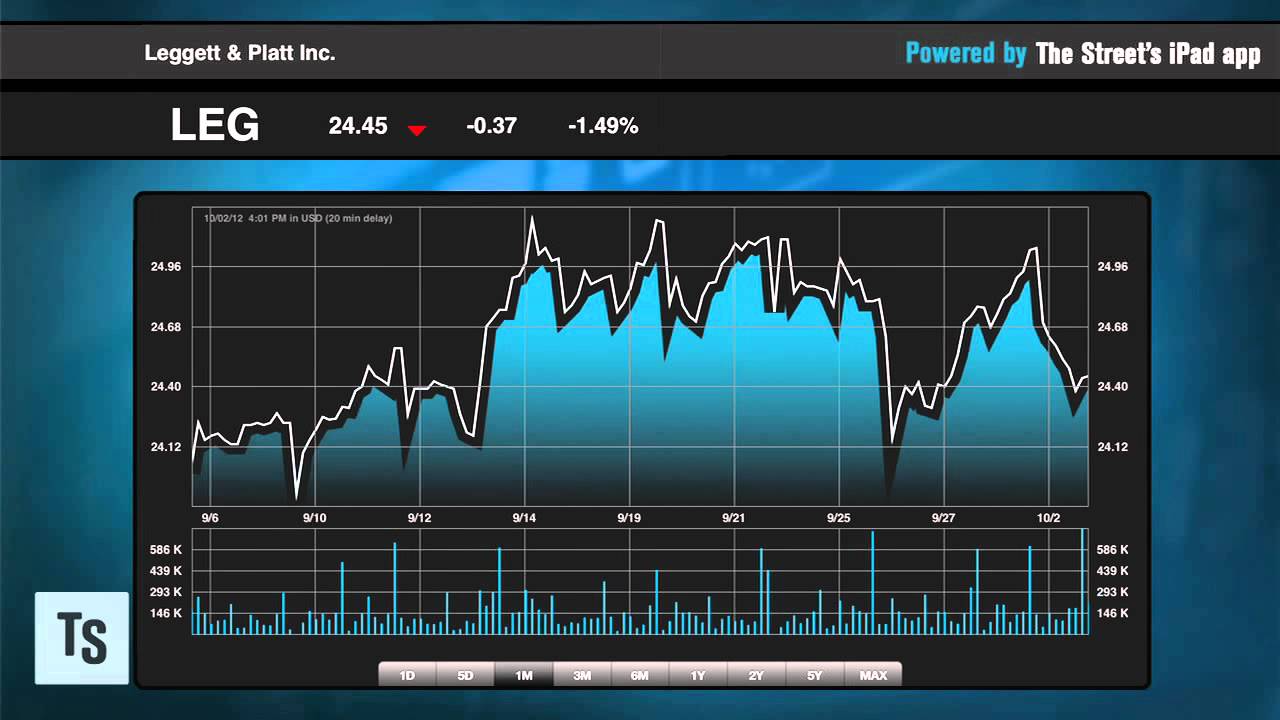Click the right-axis 586 K volume label
This screenshot has height=720, width=1280.
[1113, 550]
